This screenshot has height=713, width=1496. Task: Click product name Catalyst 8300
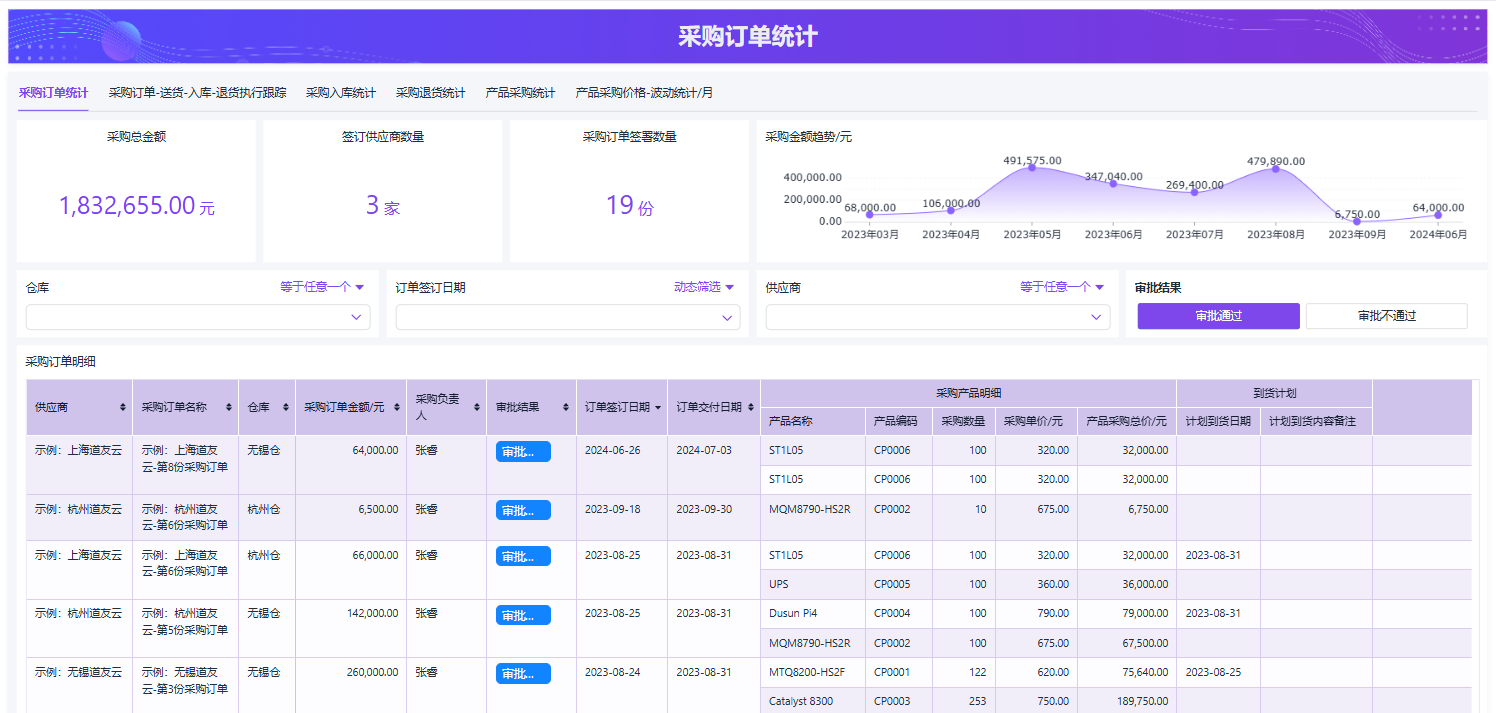tap(801, 702)
